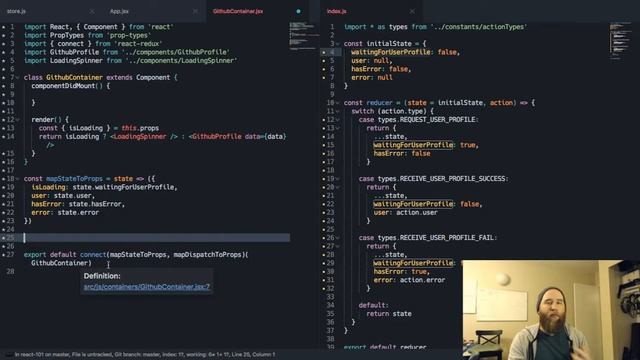The width and height of the screenshot is (640, 360).
Task: Collapse mapStateToProps fold arrow at line 18
Action: pyautogui.click(x=18, y=179)
